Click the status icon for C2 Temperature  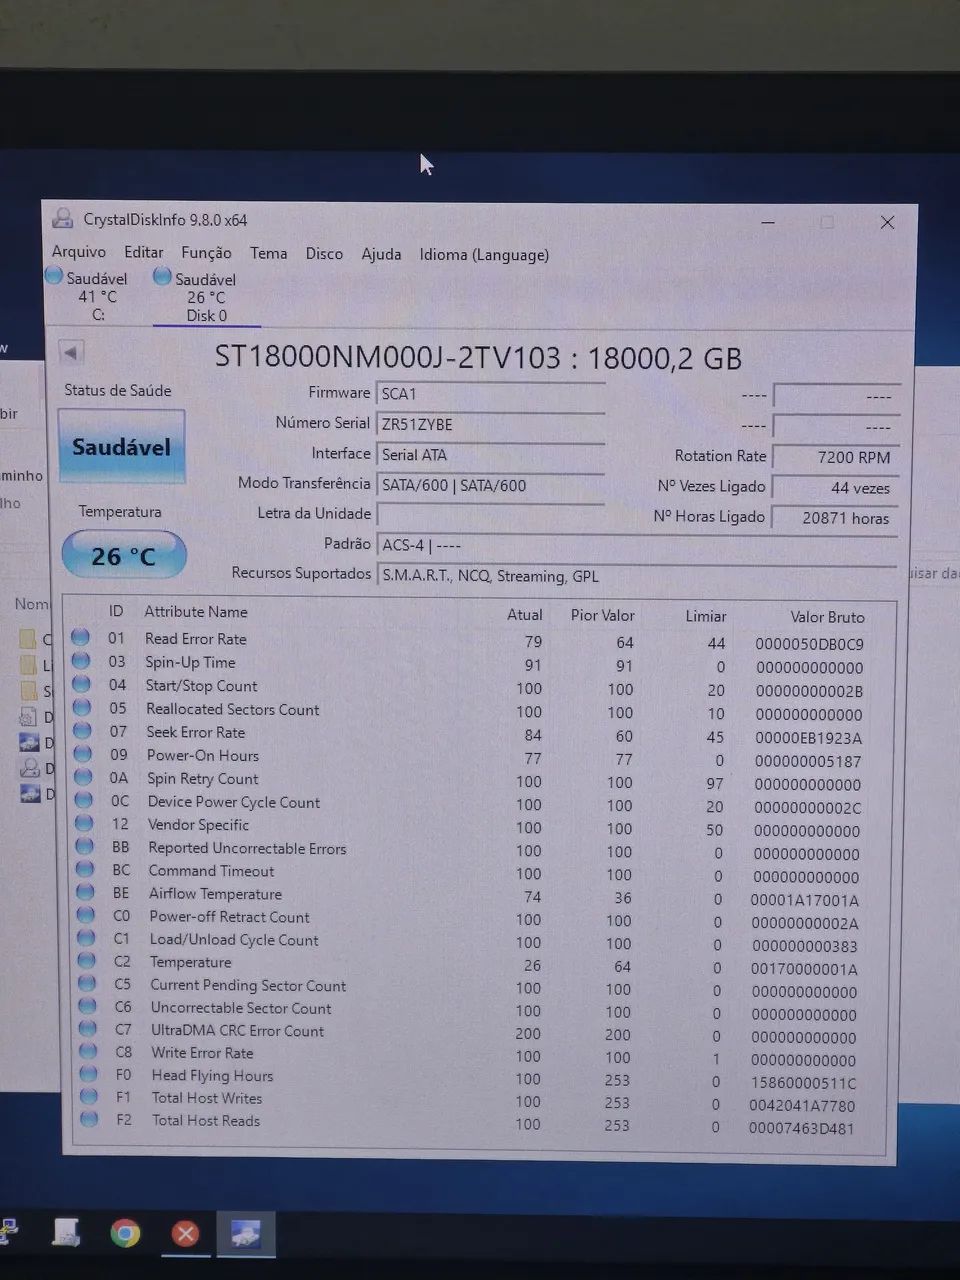87,961
